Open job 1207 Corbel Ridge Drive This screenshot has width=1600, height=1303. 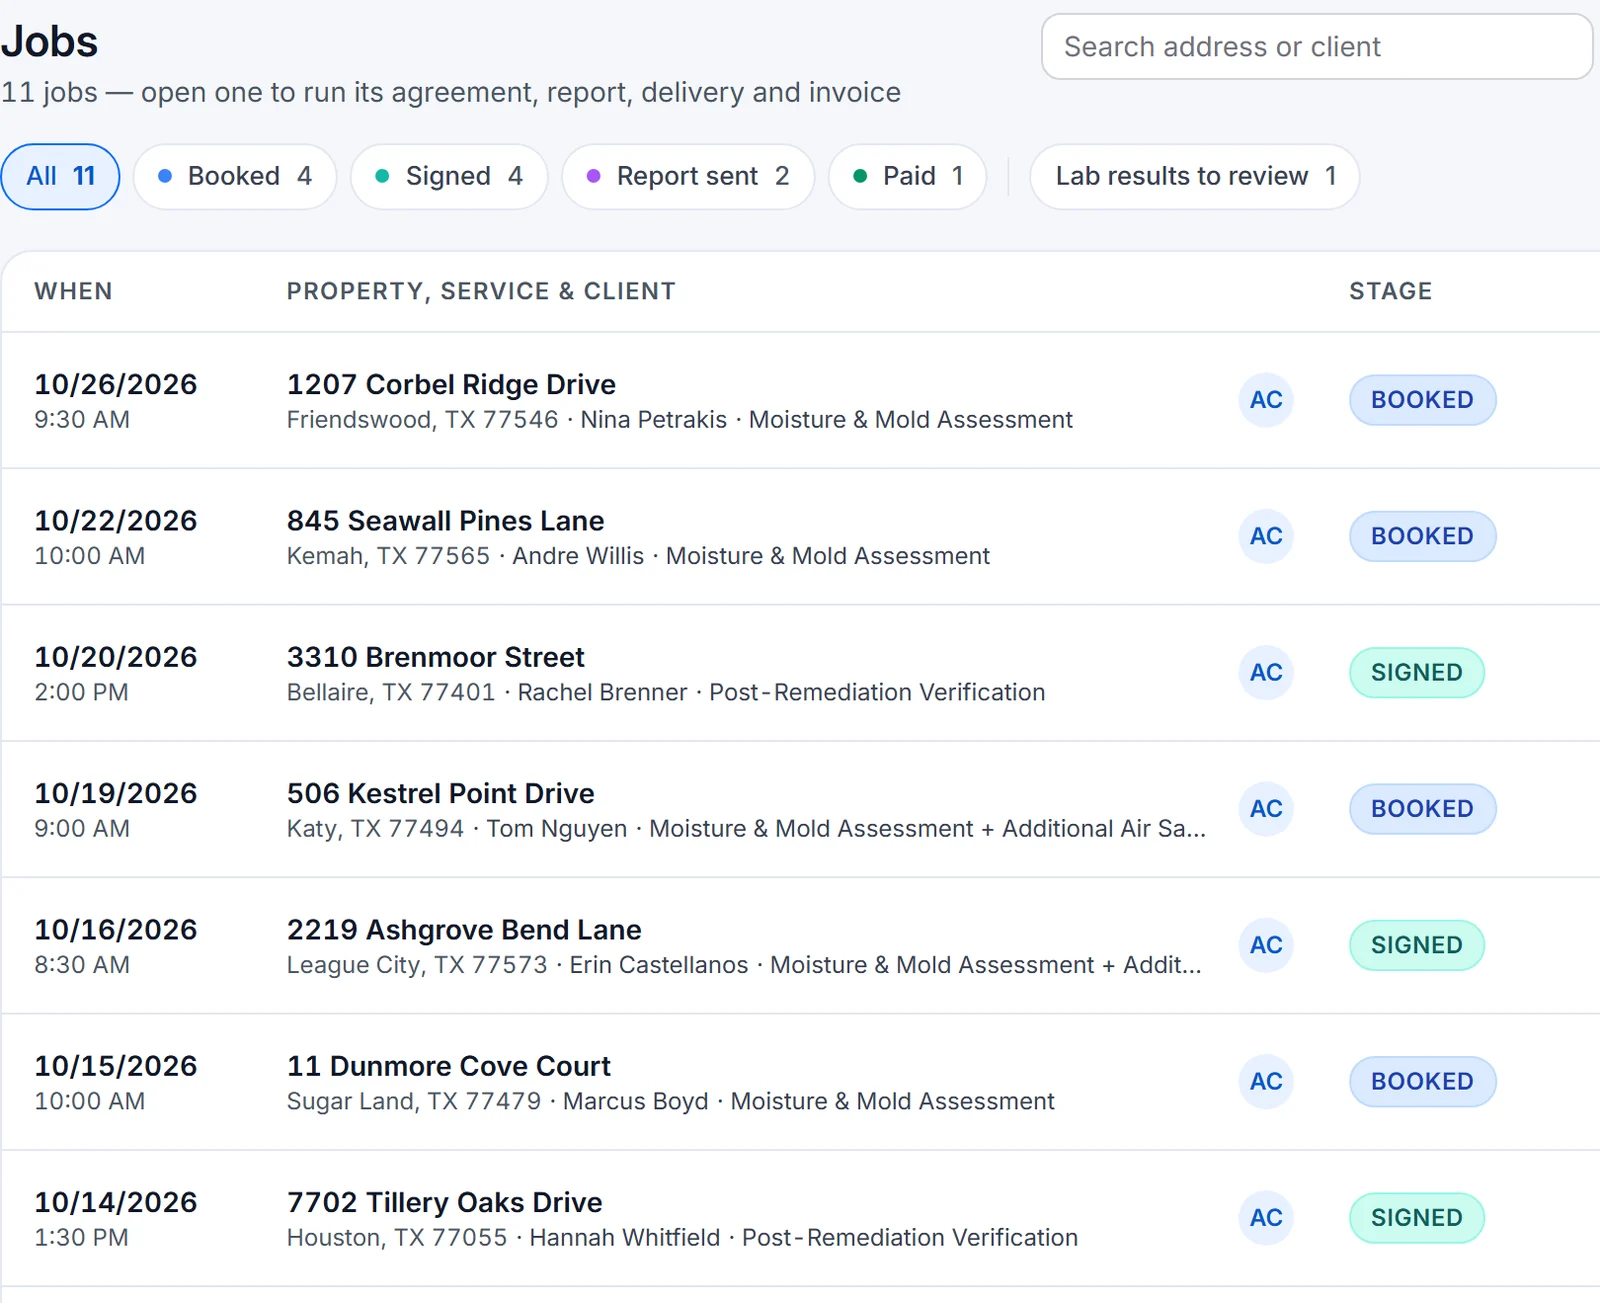click(451, 385)
